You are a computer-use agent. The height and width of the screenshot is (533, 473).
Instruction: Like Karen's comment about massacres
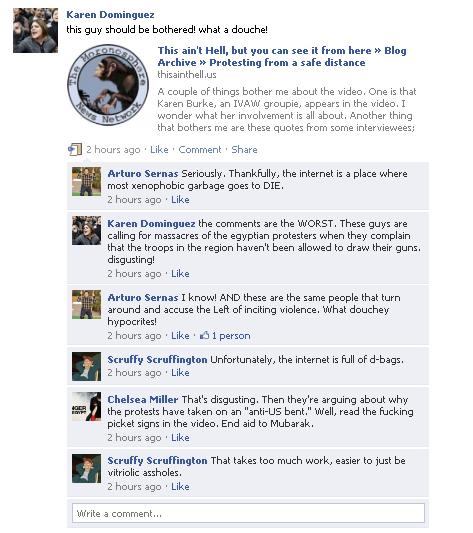180,274
